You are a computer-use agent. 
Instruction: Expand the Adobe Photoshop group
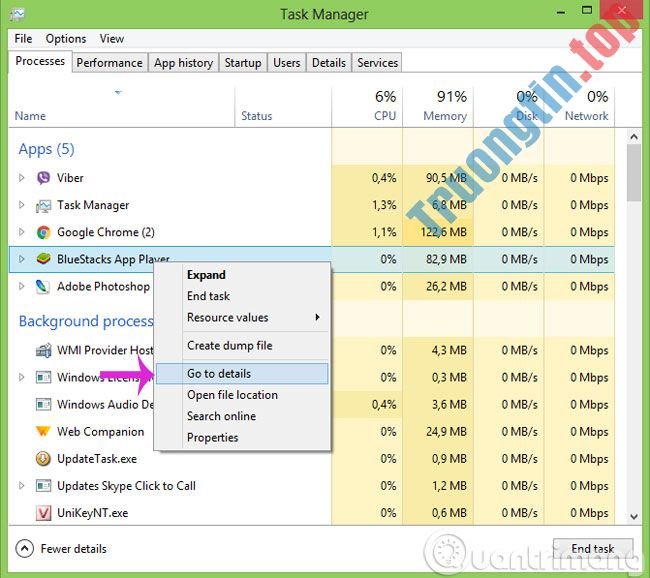coord(22,286)
